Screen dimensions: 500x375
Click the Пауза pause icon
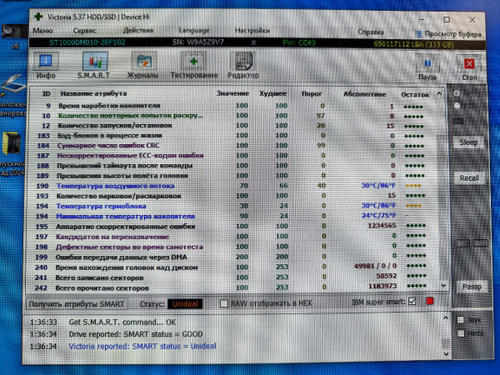pos(427,68)
